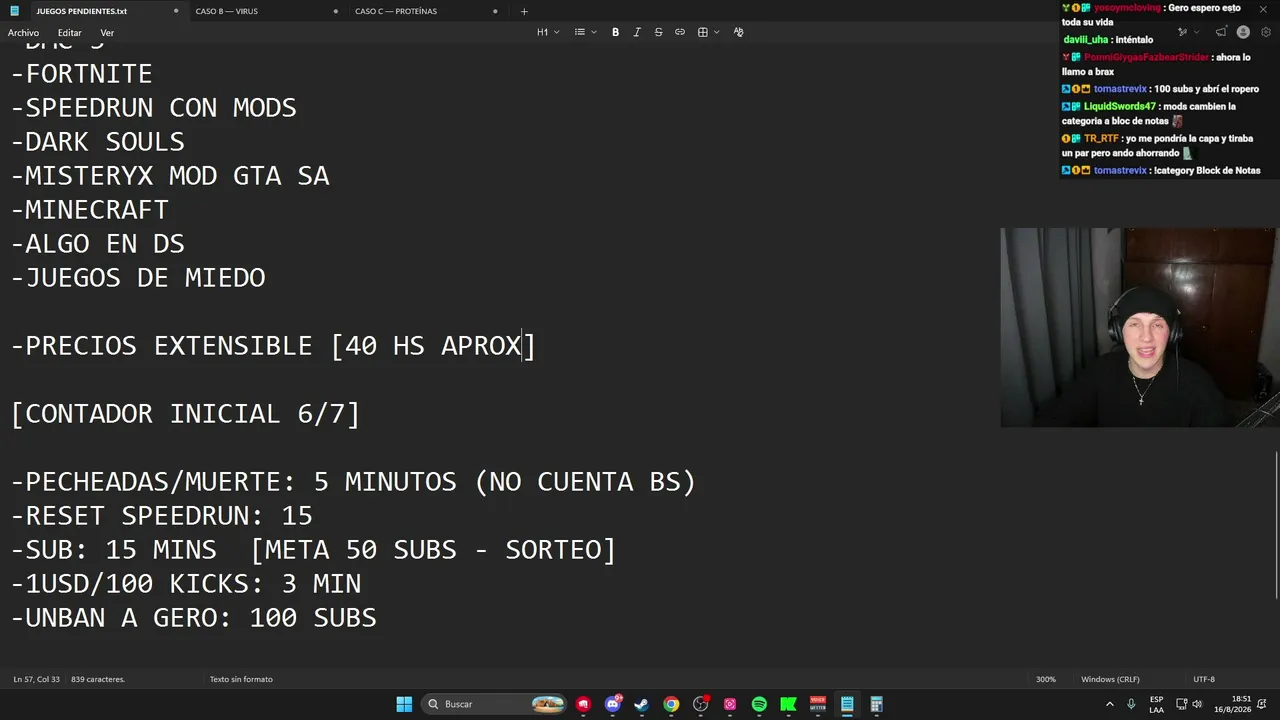Open the Notepad icon on the taskbar
Screen dimensions: 1280x720
click(x=847, y=704)
